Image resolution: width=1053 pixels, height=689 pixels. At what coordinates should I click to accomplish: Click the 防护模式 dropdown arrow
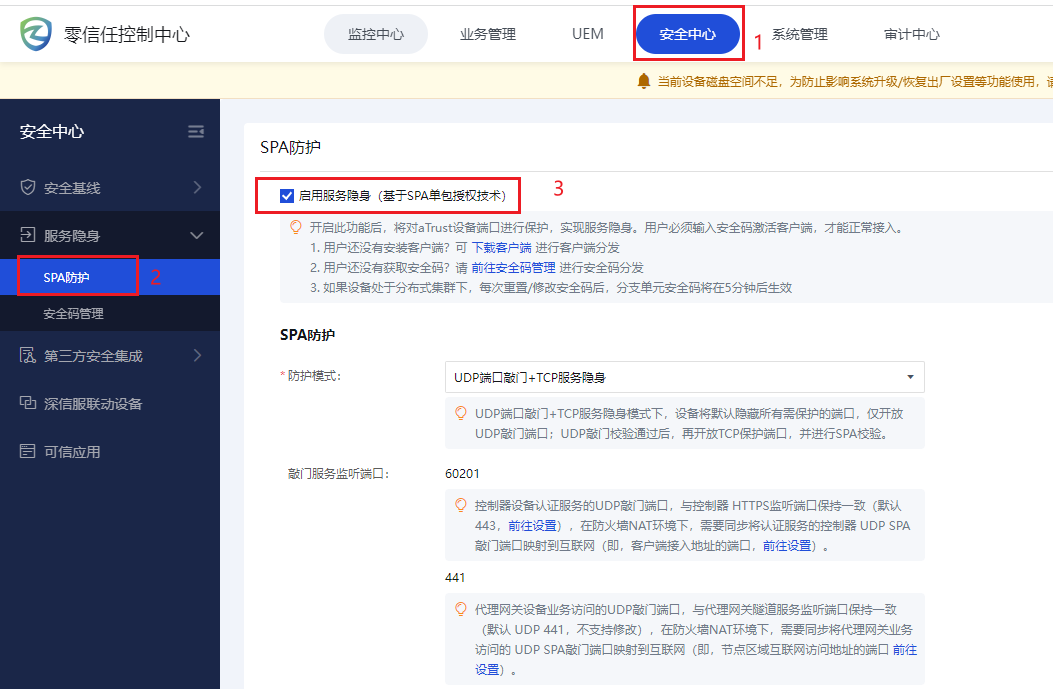click(910, 377)
